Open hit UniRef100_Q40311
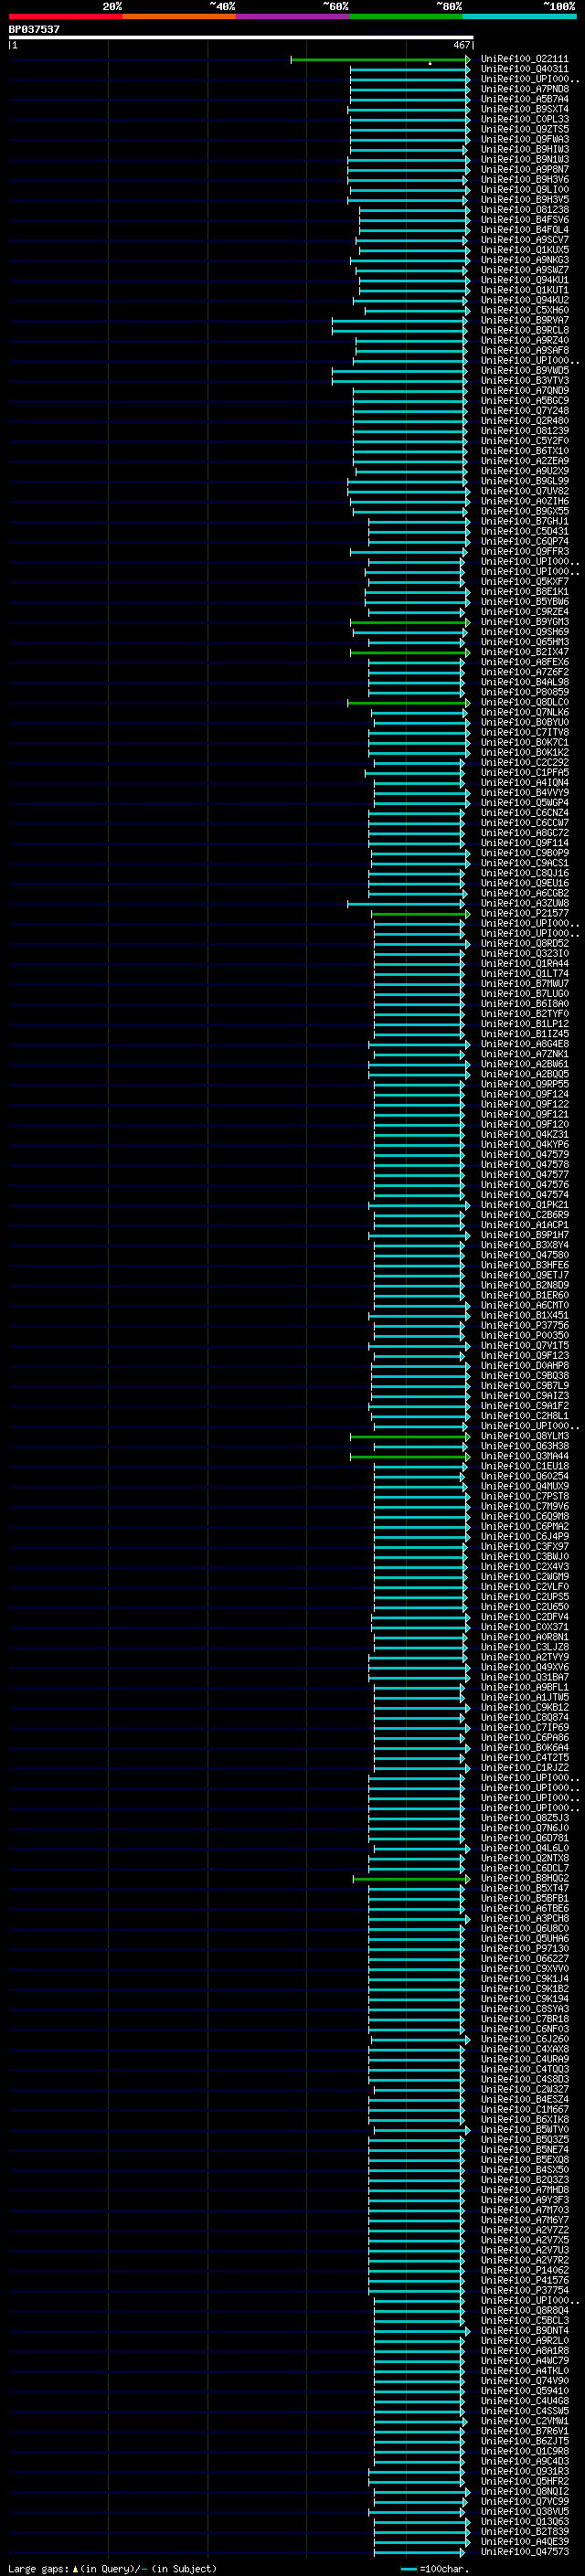The width and height of the screenshot is (585, 2576). click(x=525, y=69)
